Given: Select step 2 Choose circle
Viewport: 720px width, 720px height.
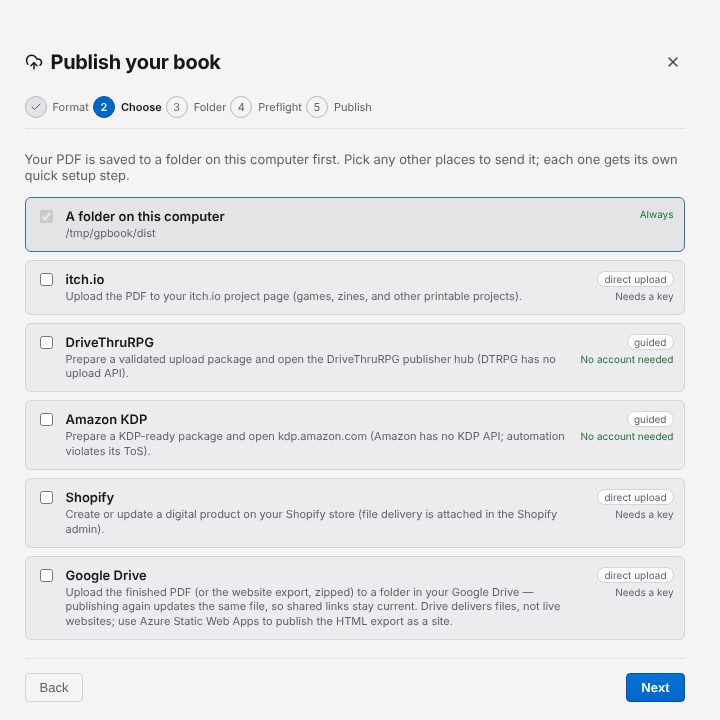Looking at the screenshot, I should click(x=104, y=107).
